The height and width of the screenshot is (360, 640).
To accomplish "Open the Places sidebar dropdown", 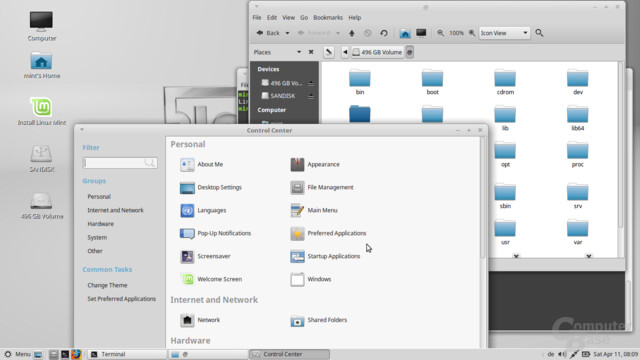I will tap(299, 52).
